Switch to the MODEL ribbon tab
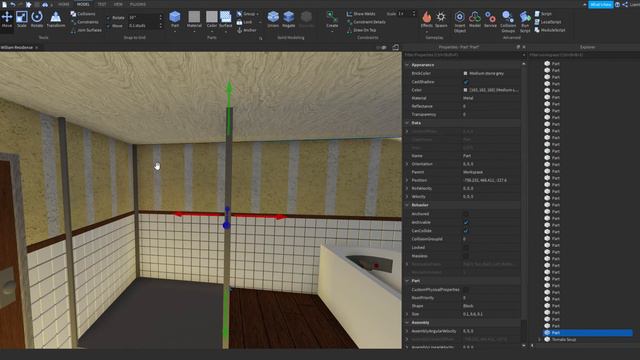This screenshot has width=640, height=360. 83,4
